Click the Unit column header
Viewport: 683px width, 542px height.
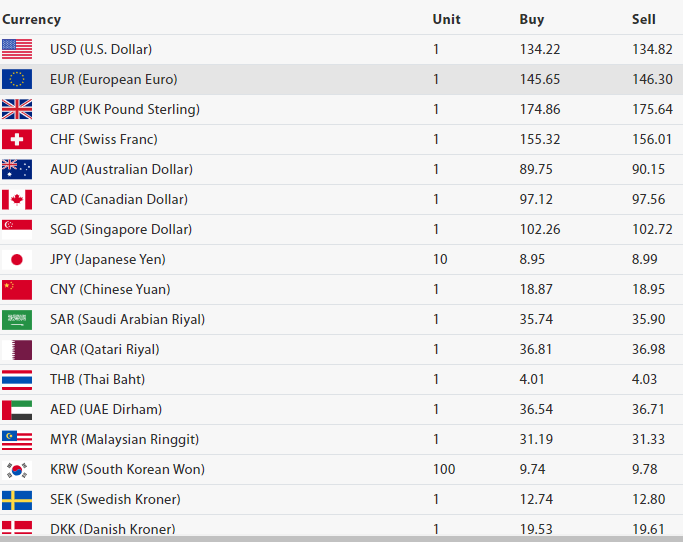[x=446, y=19]
